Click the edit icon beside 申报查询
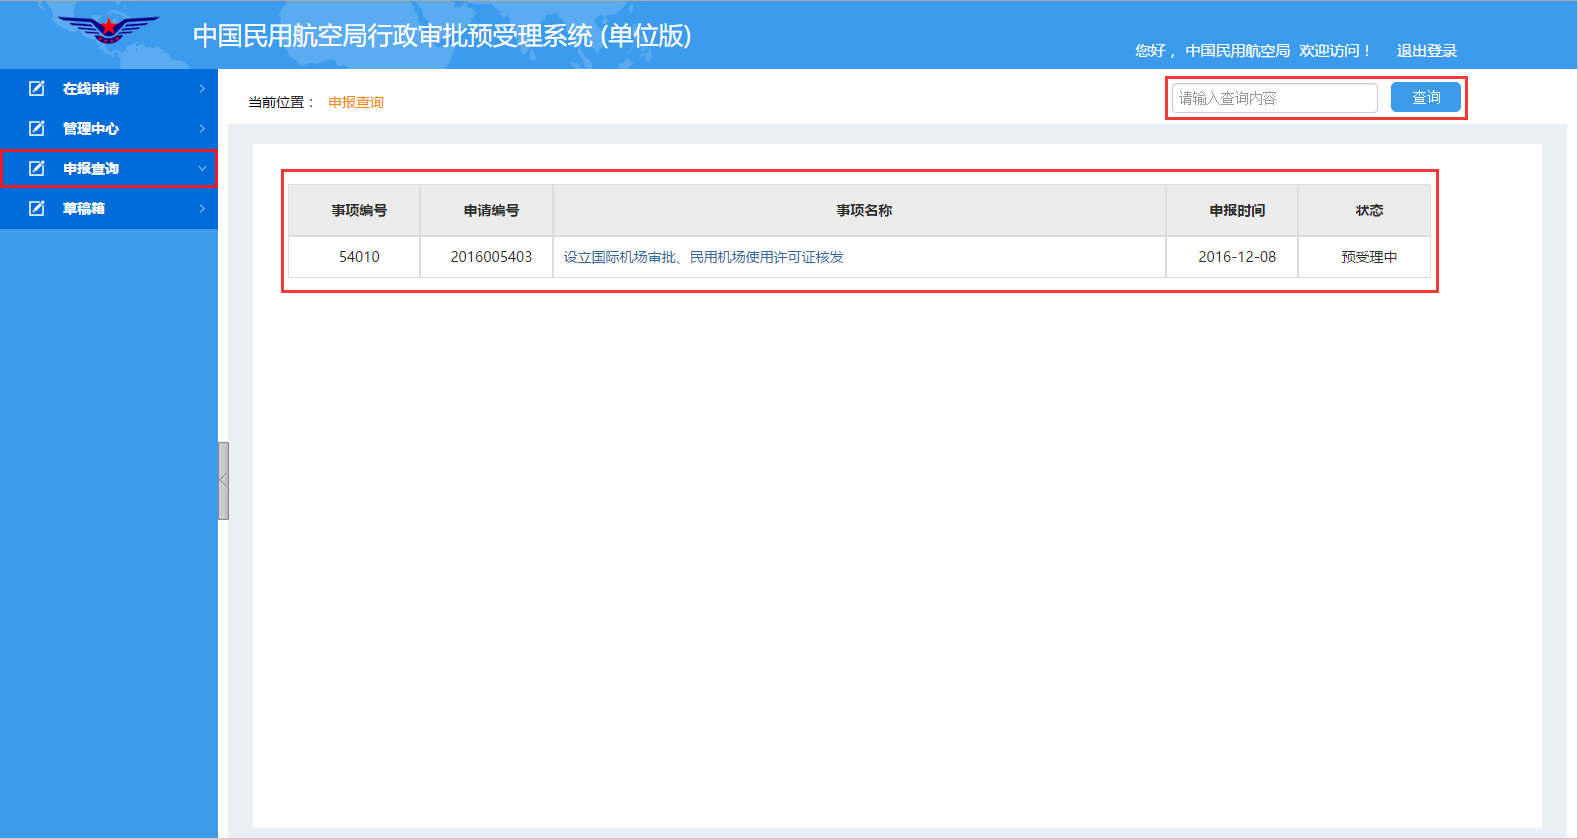Screen dimensions: 1578x839 [37, 168]
